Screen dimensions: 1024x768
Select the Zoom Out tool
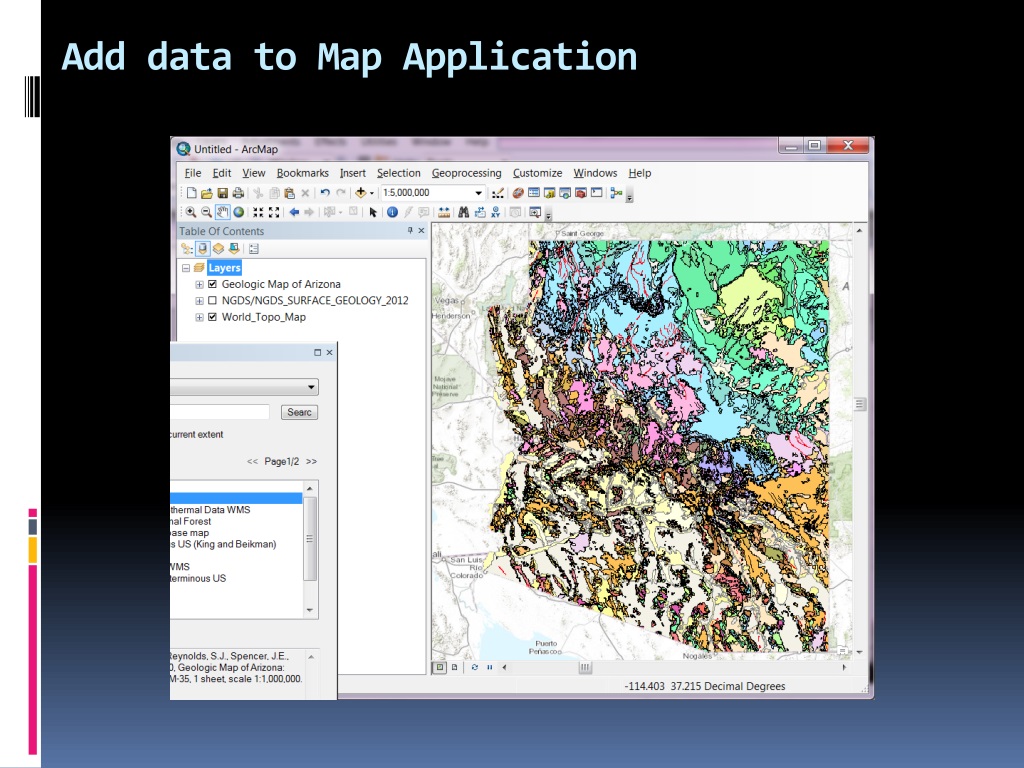coord(206,212)
